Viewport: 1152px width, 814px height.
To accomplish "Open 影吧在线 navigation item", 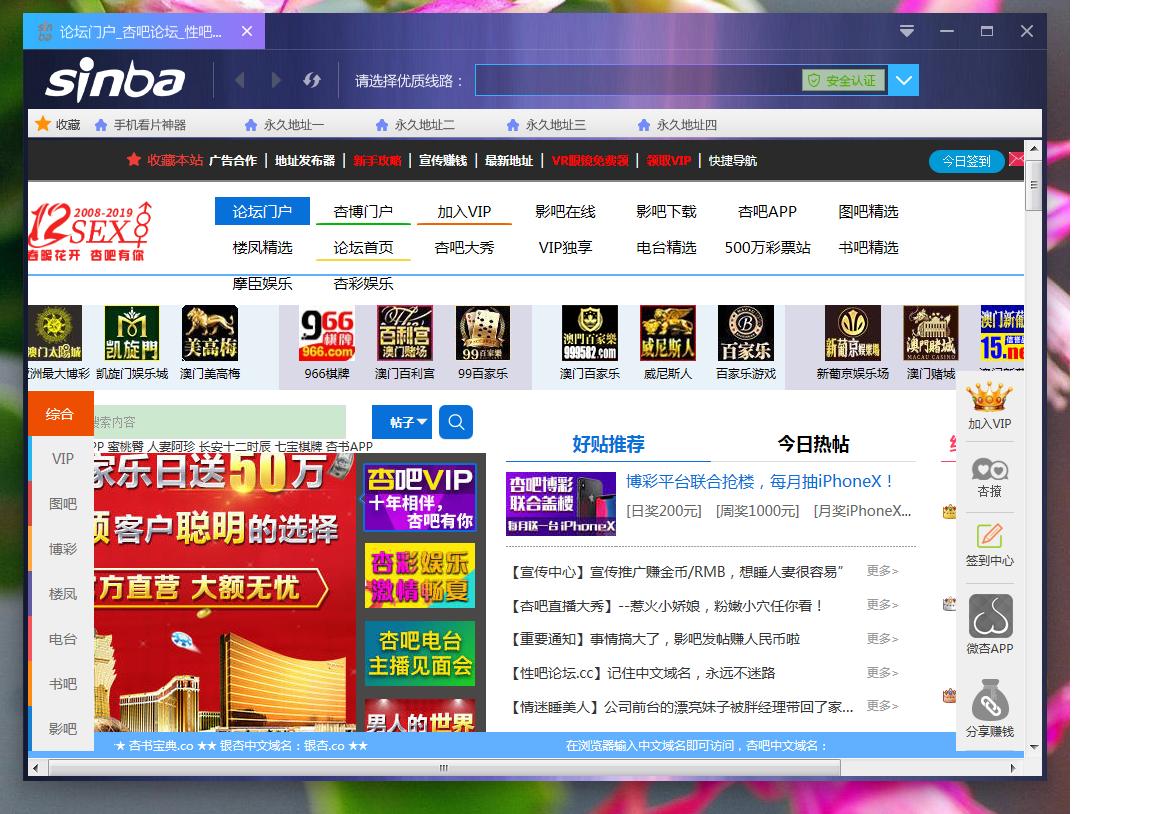I will click(565, 212).
